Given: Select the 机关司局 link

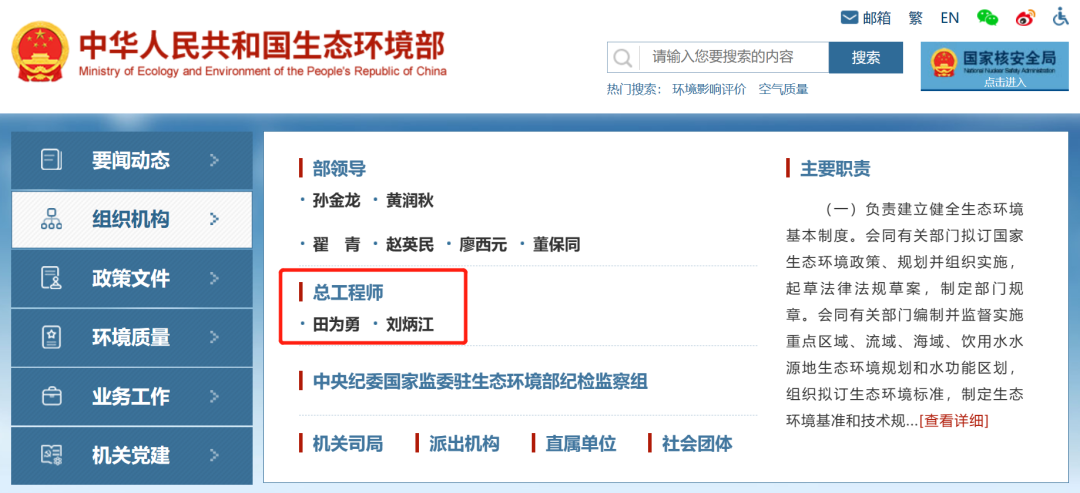Looking at the screenshot, I should (347, 443).
